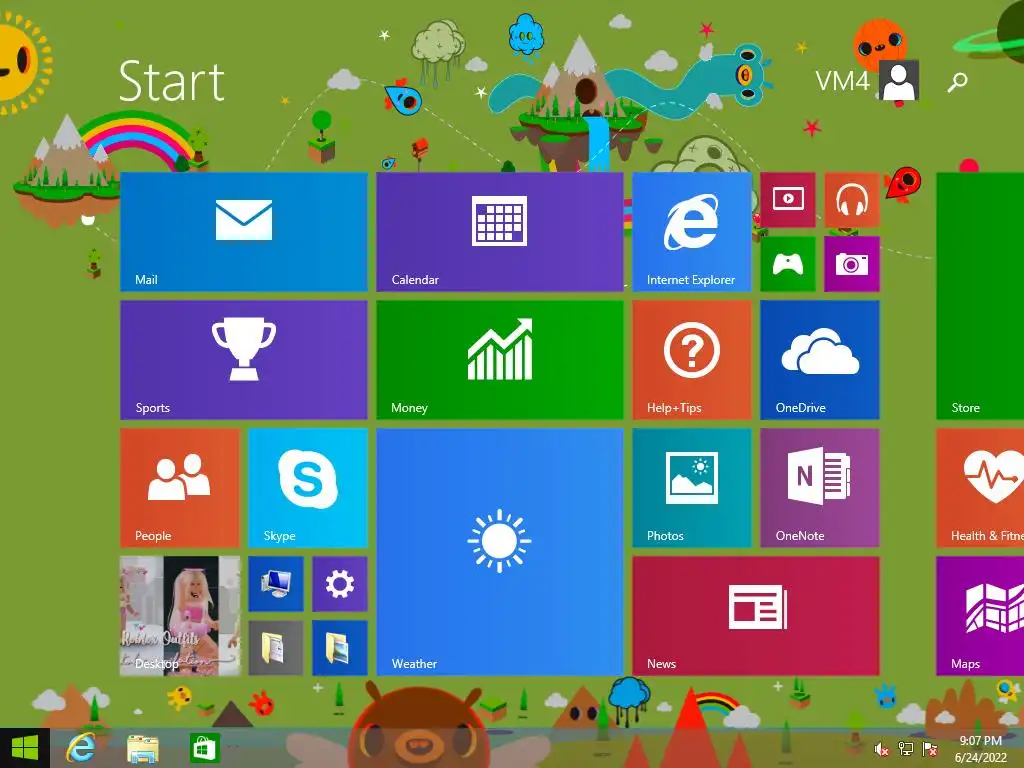Open the Music headphones tile
The width and height of the screenshot is (1024, 768).
pos(852,200)
